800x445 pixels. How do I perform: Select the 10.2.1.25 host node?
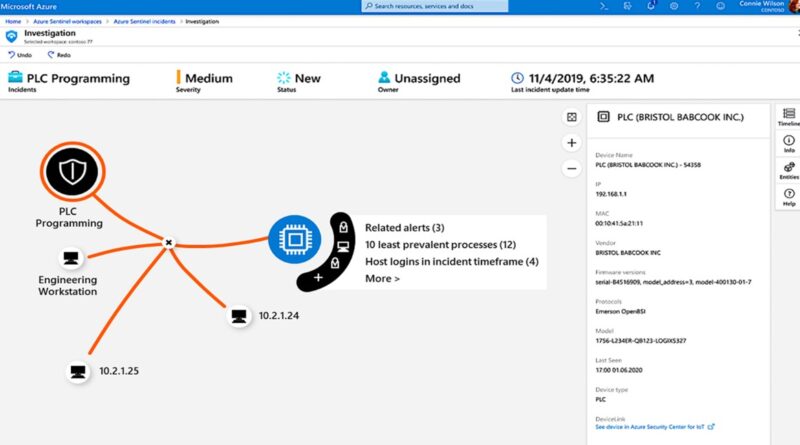pyautogui.click(x=78, y=372)
